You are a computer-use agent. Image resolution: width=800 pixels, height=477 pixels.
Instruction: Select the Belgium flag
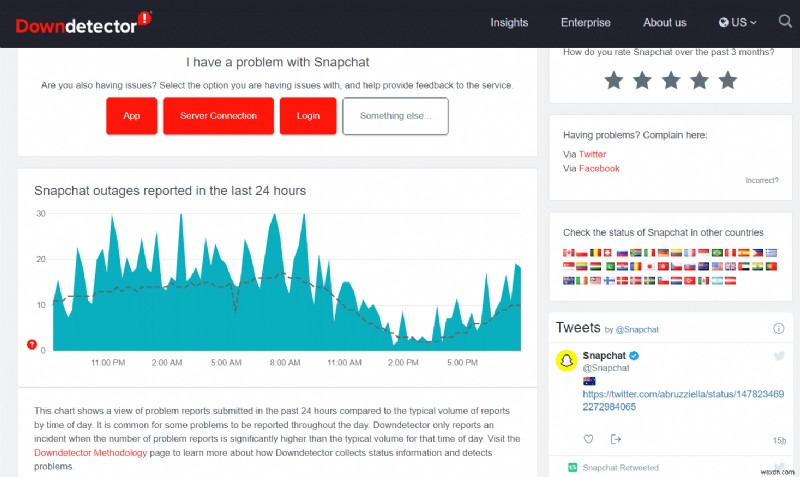pyautogui.click(x=595, y=253)
